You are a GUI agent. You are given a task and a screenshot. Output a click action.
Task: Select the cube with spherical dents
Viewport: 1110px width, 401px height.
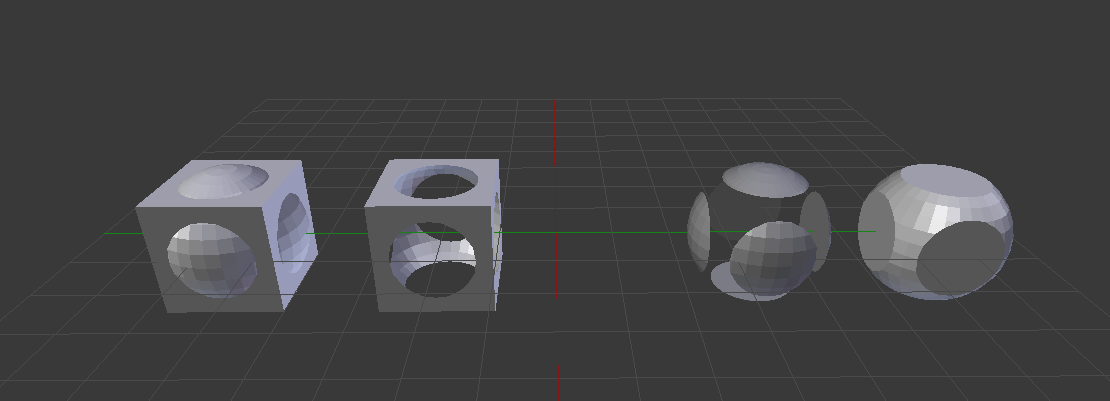point(225,236)
